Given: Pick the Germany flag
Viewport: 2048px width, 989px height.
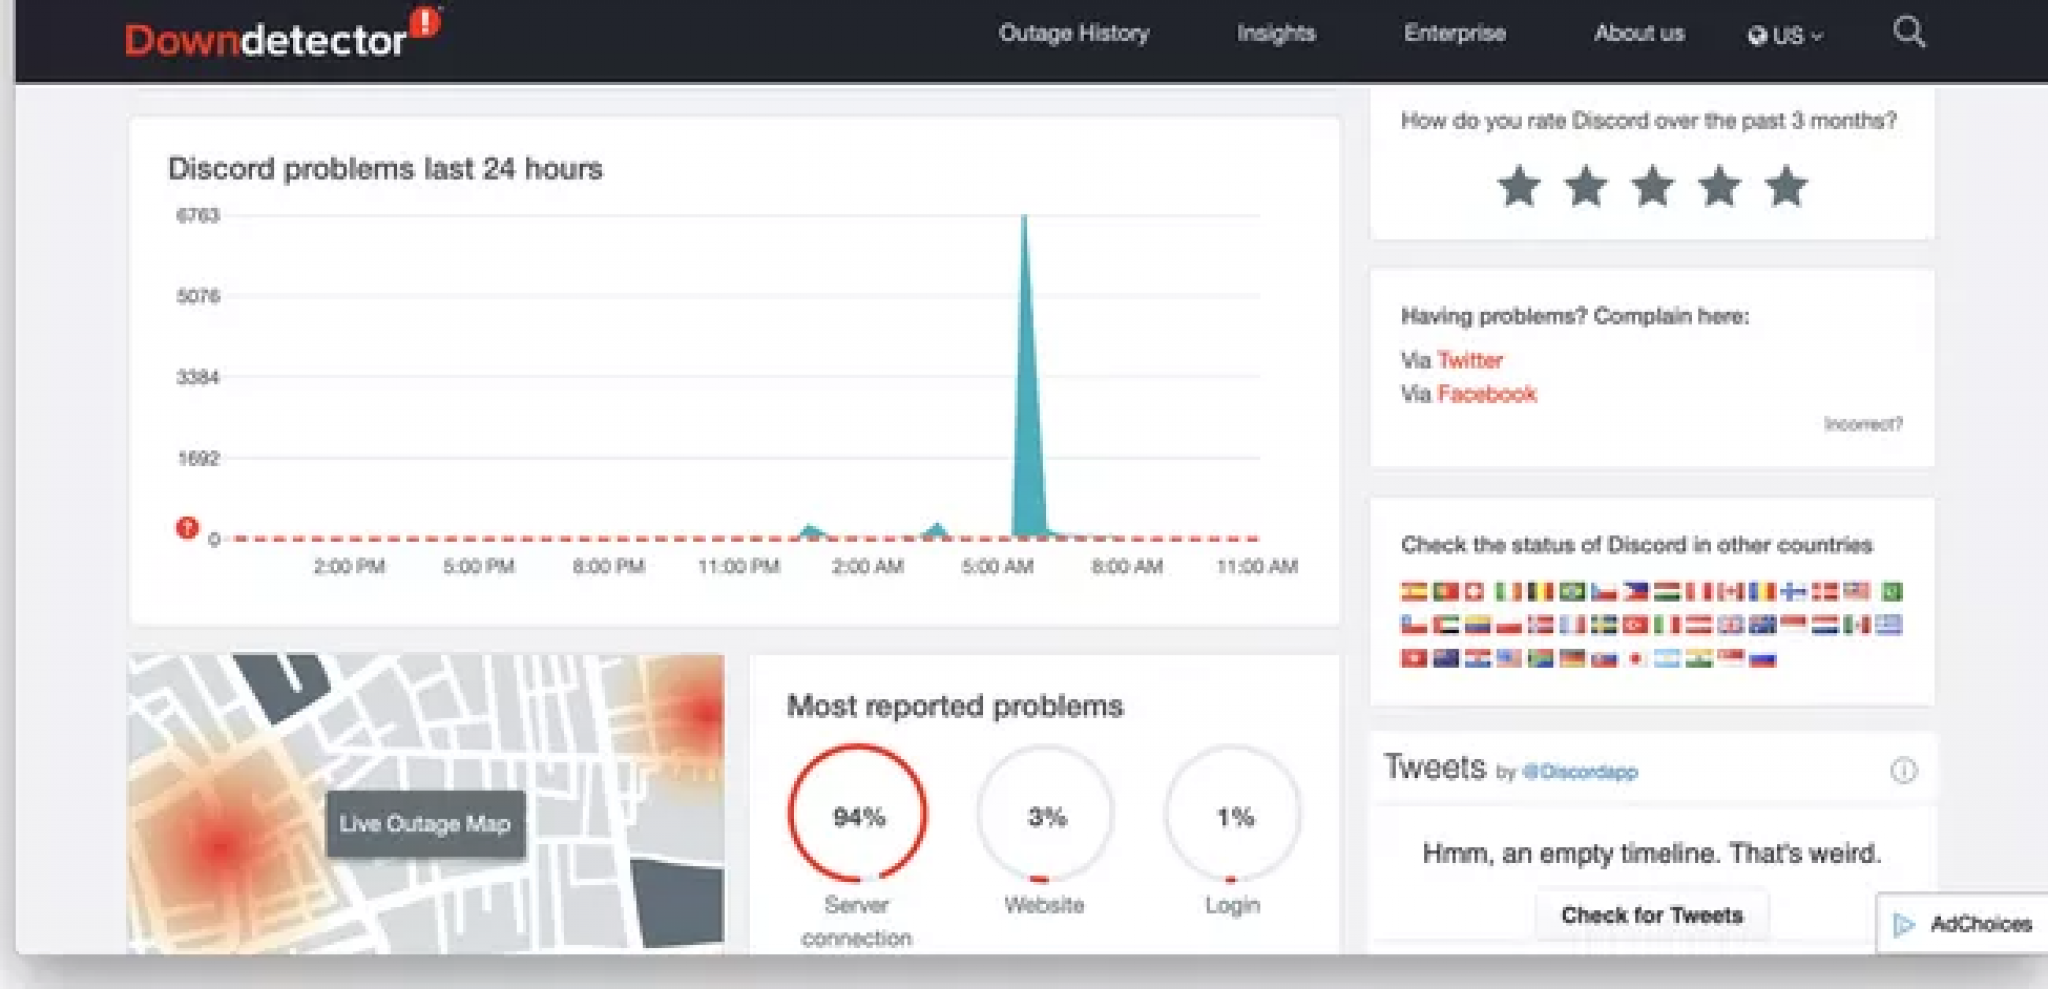Looking at the screenshot, I should tap(1572, 658).
